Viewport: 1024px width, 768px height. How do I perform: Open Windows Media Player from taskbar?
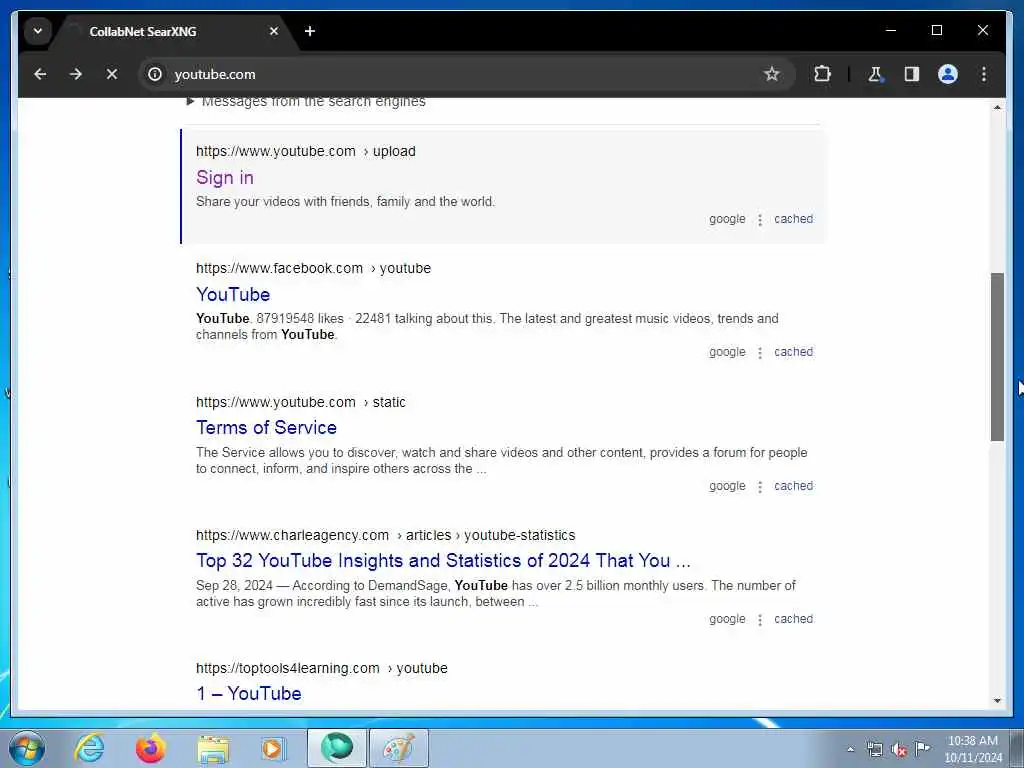(274, 748)
